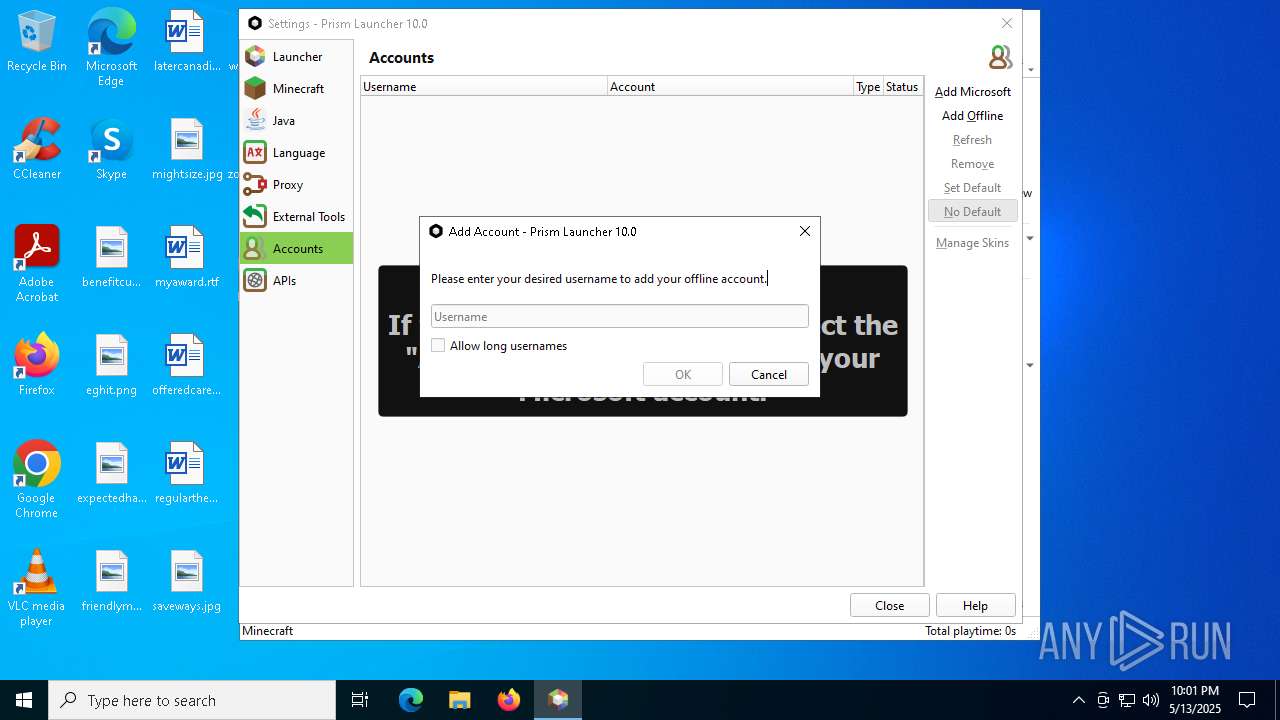Select the myaward.rtf desktop file

(187, 258)
